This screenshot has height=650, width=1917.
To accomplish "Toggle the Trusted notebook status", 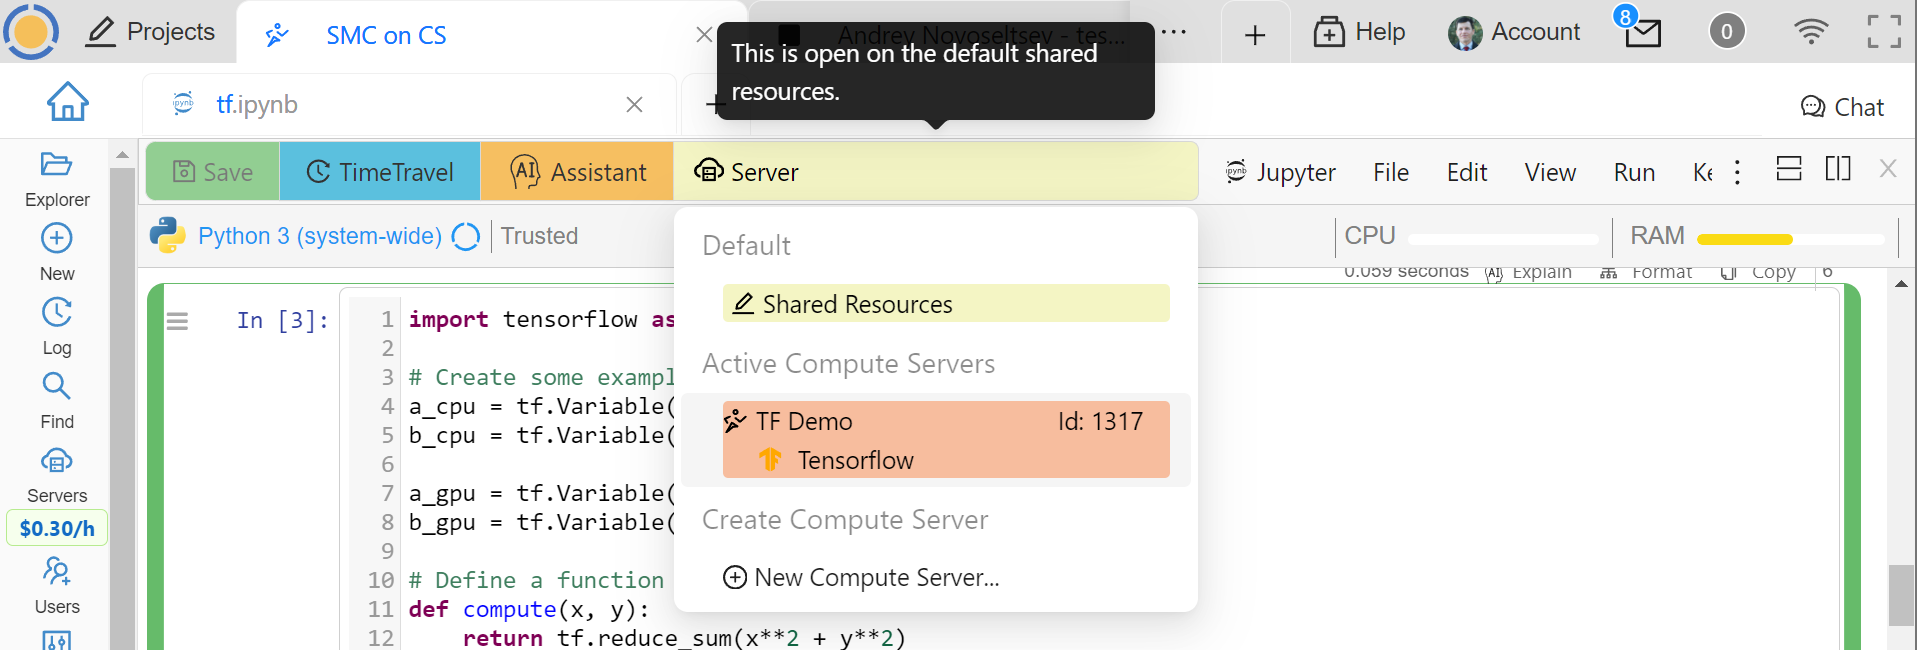I will (x=539, y=236).
